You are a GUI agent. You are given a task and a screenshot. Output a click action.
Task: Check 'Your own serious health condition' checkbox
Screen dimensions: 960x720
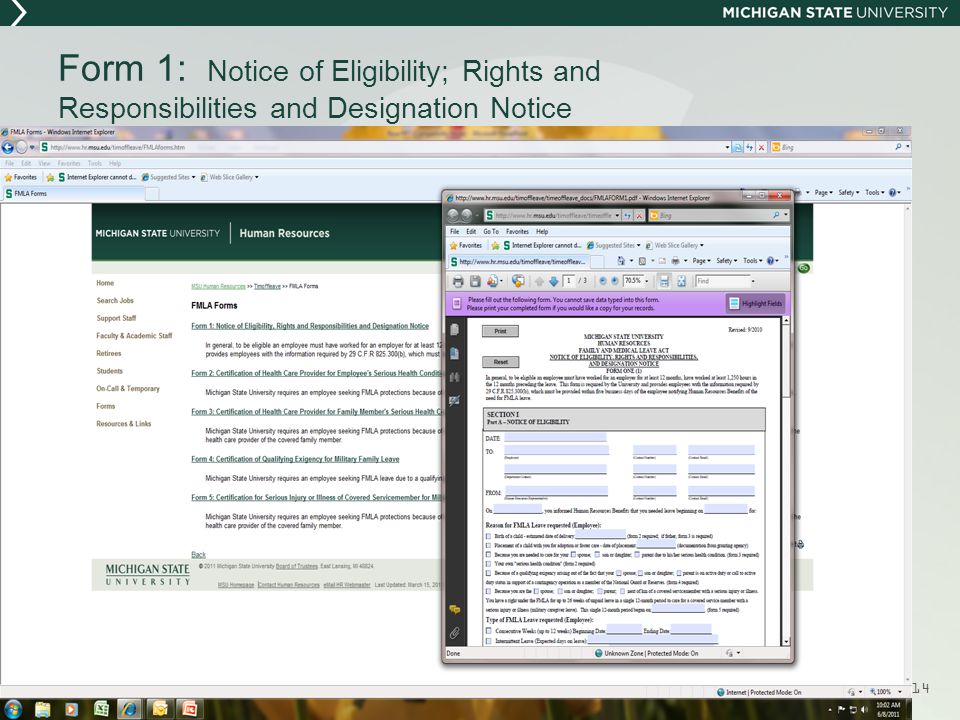click(489, 564)
